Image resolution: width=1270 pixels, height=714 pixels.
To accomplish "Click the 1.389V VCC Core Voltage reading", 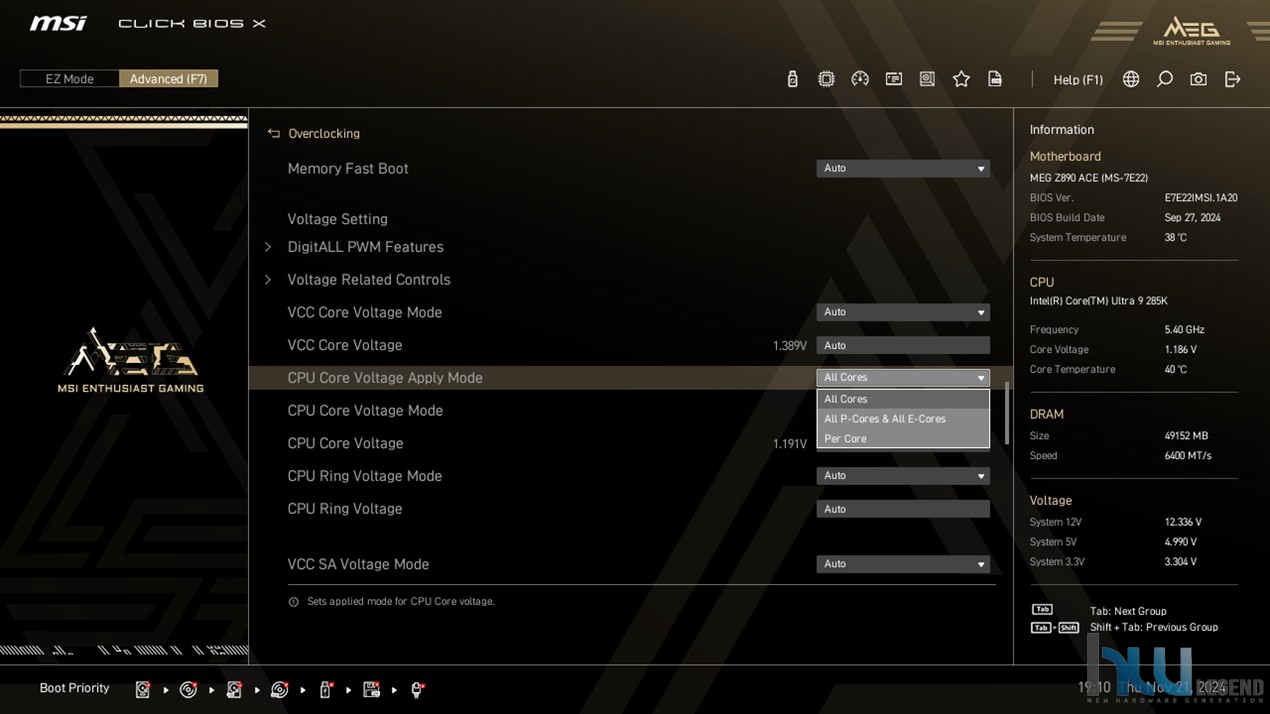I will coord(790,346).
